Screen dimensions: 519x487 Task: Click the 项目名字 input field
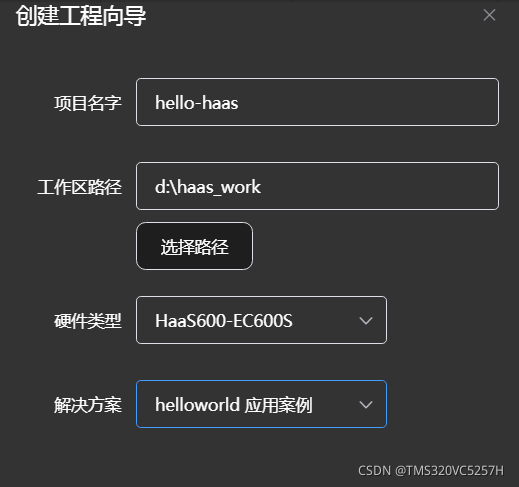(x=317, y=102)
